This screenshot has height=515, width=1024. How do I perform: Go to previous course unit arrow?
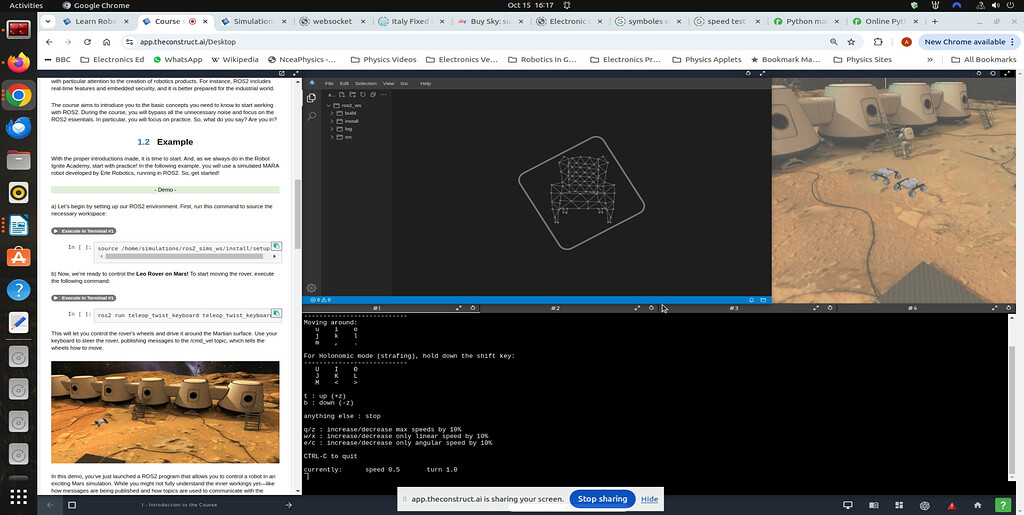click(x=50, y=505)
